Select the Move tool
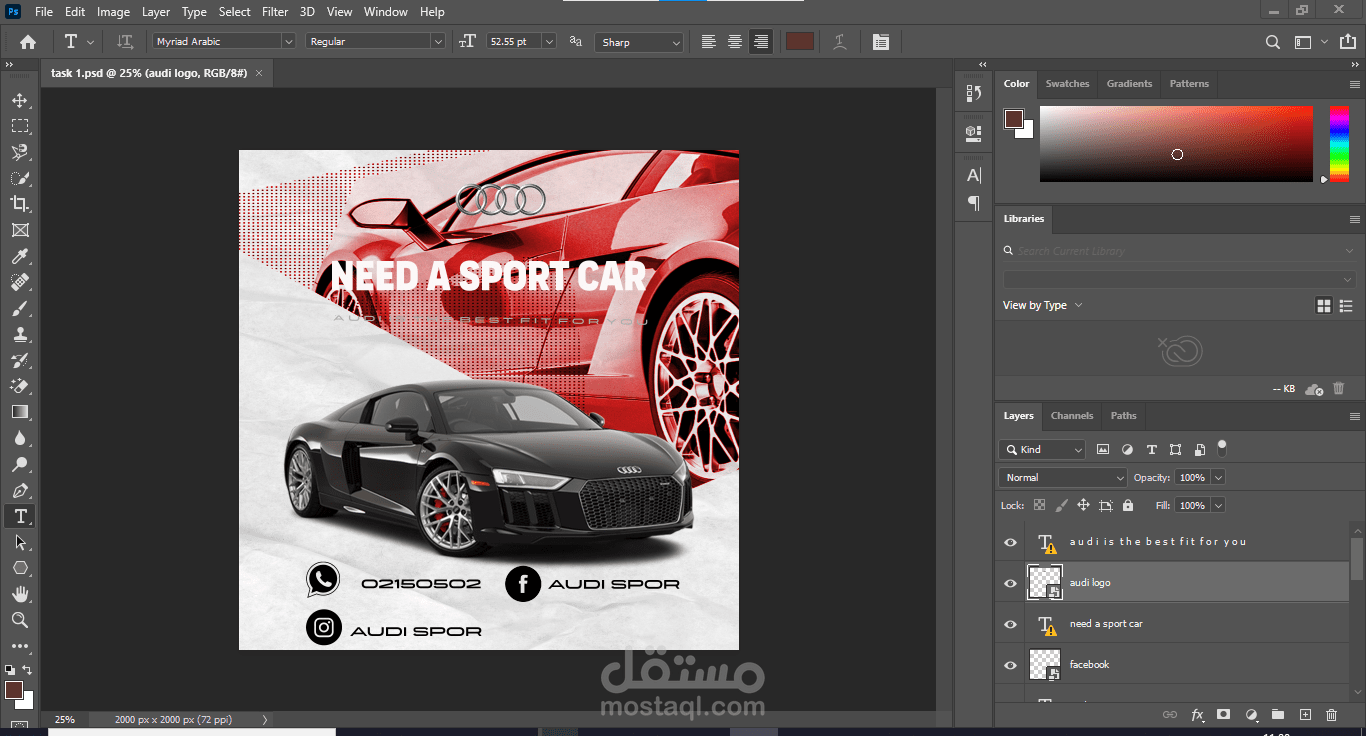 [x=19, y=101]
